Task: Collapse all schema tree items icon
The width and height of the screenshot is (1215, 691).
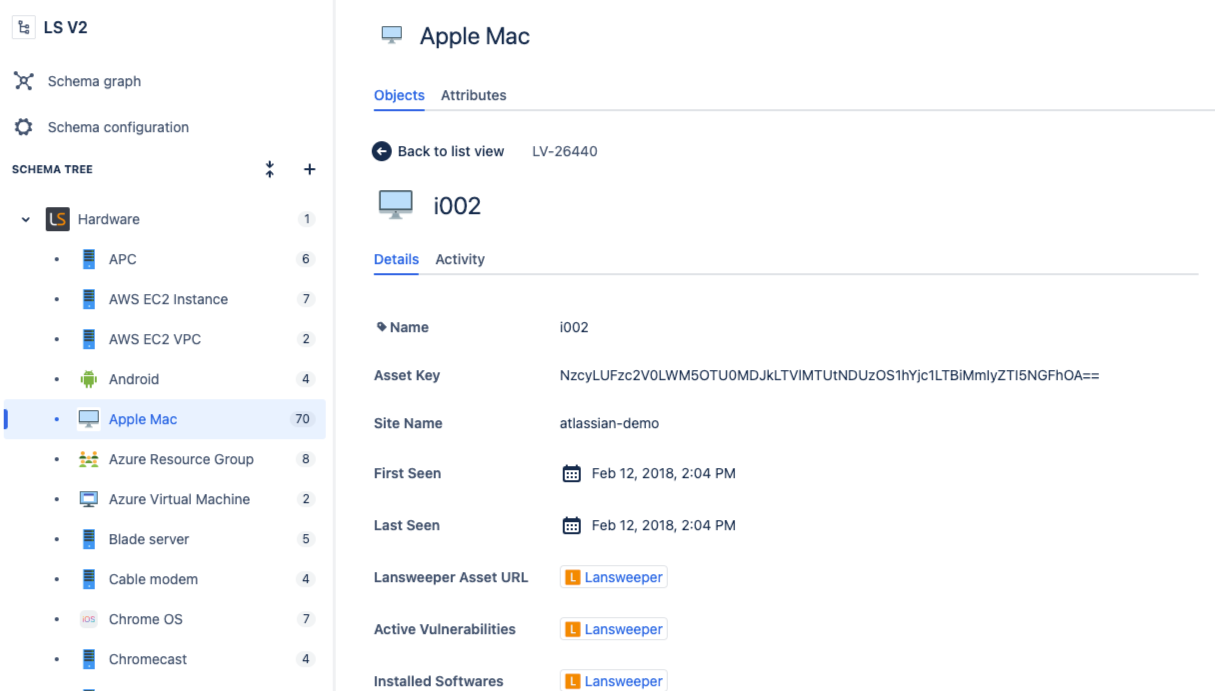Action: pos(269,169)
